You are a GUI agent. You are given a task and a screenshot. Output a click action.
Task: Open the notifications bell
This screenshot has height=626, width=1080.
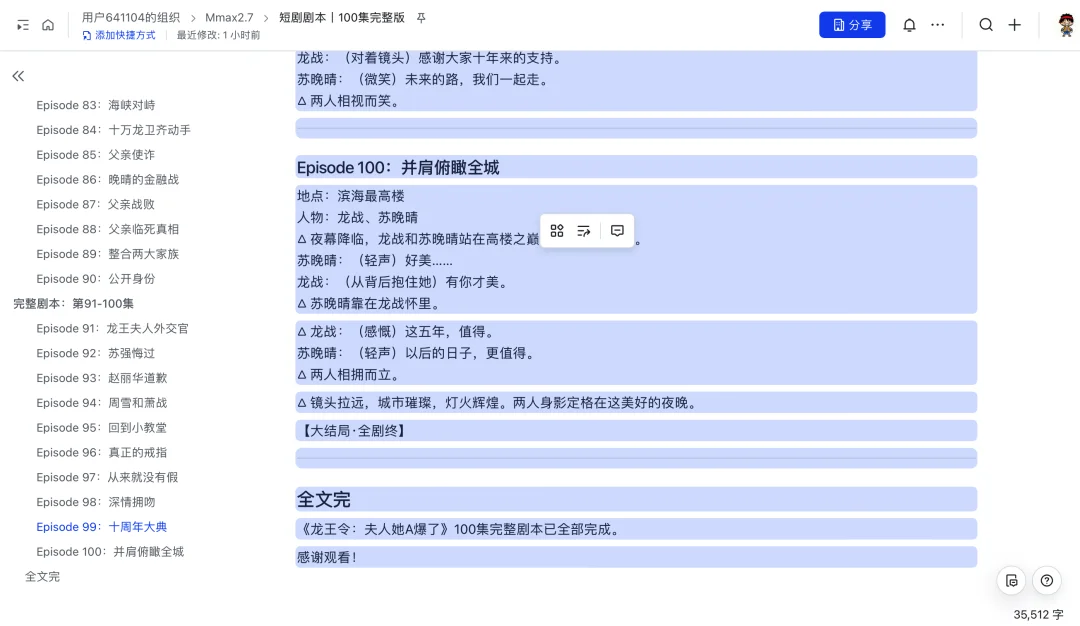[909, 24]
